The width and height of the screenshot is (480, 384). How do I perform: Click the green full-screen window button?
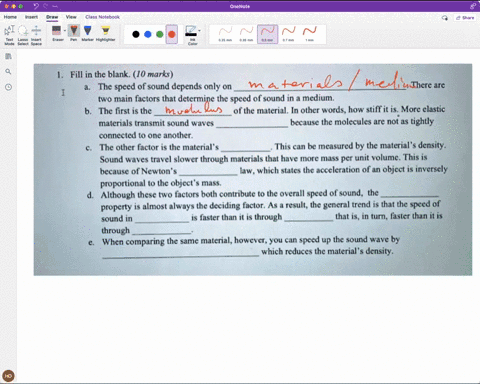[21, 6]
